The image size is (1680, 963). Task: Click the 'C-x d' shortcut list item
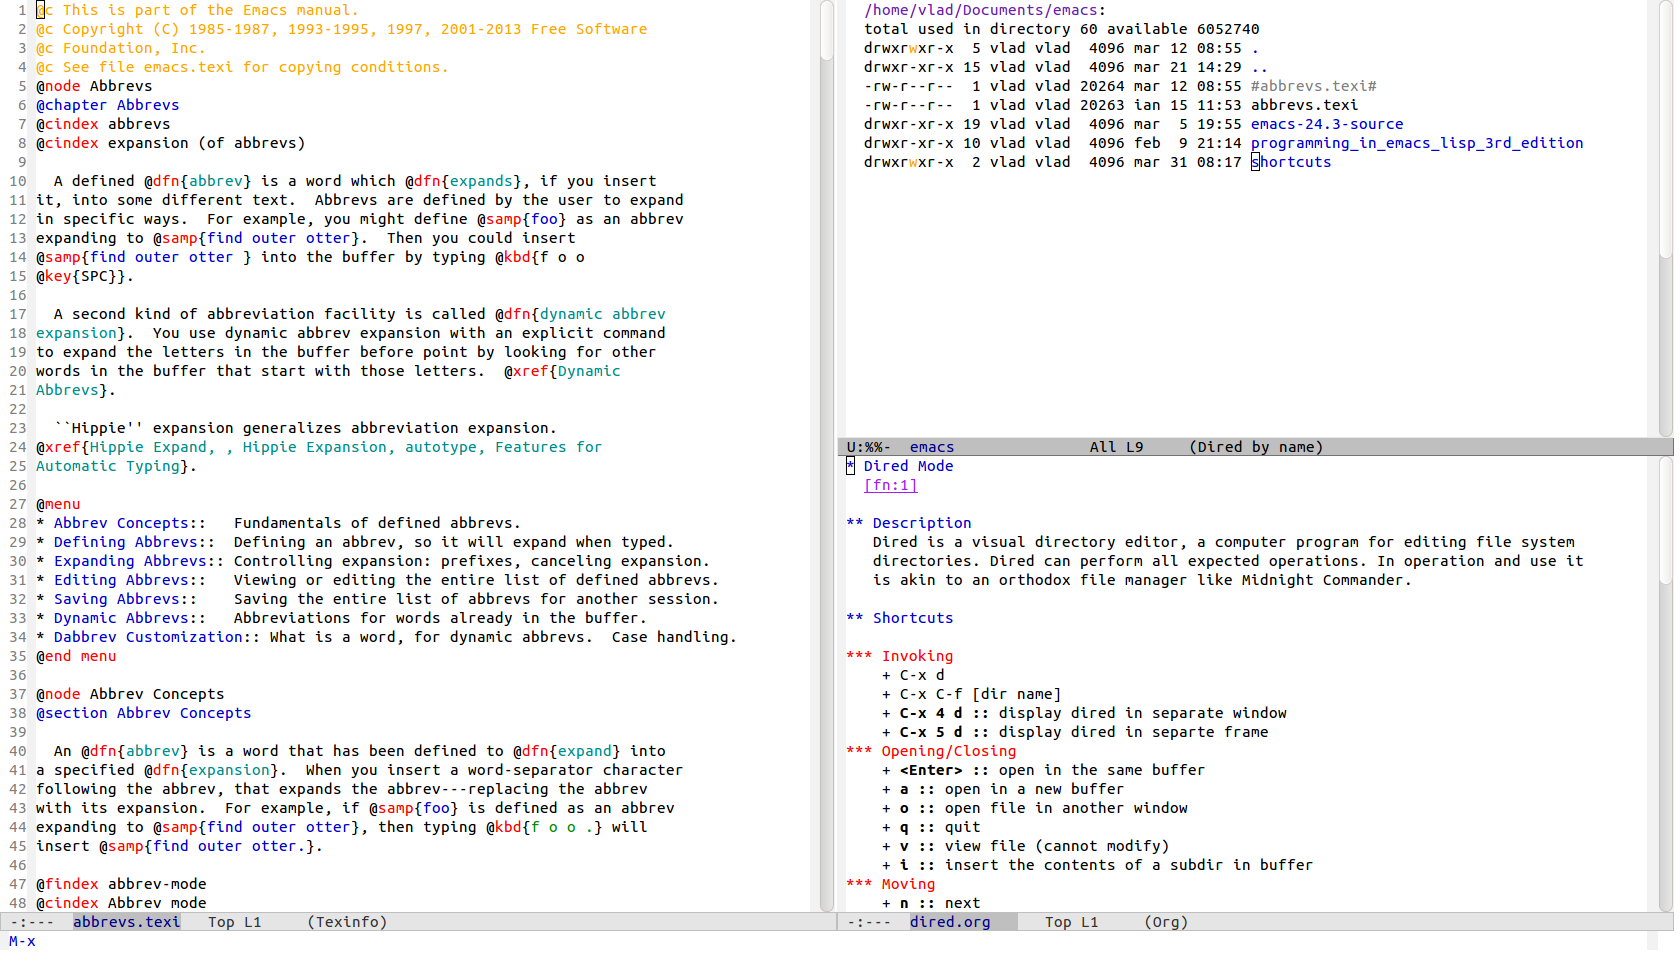click(912, 675)
